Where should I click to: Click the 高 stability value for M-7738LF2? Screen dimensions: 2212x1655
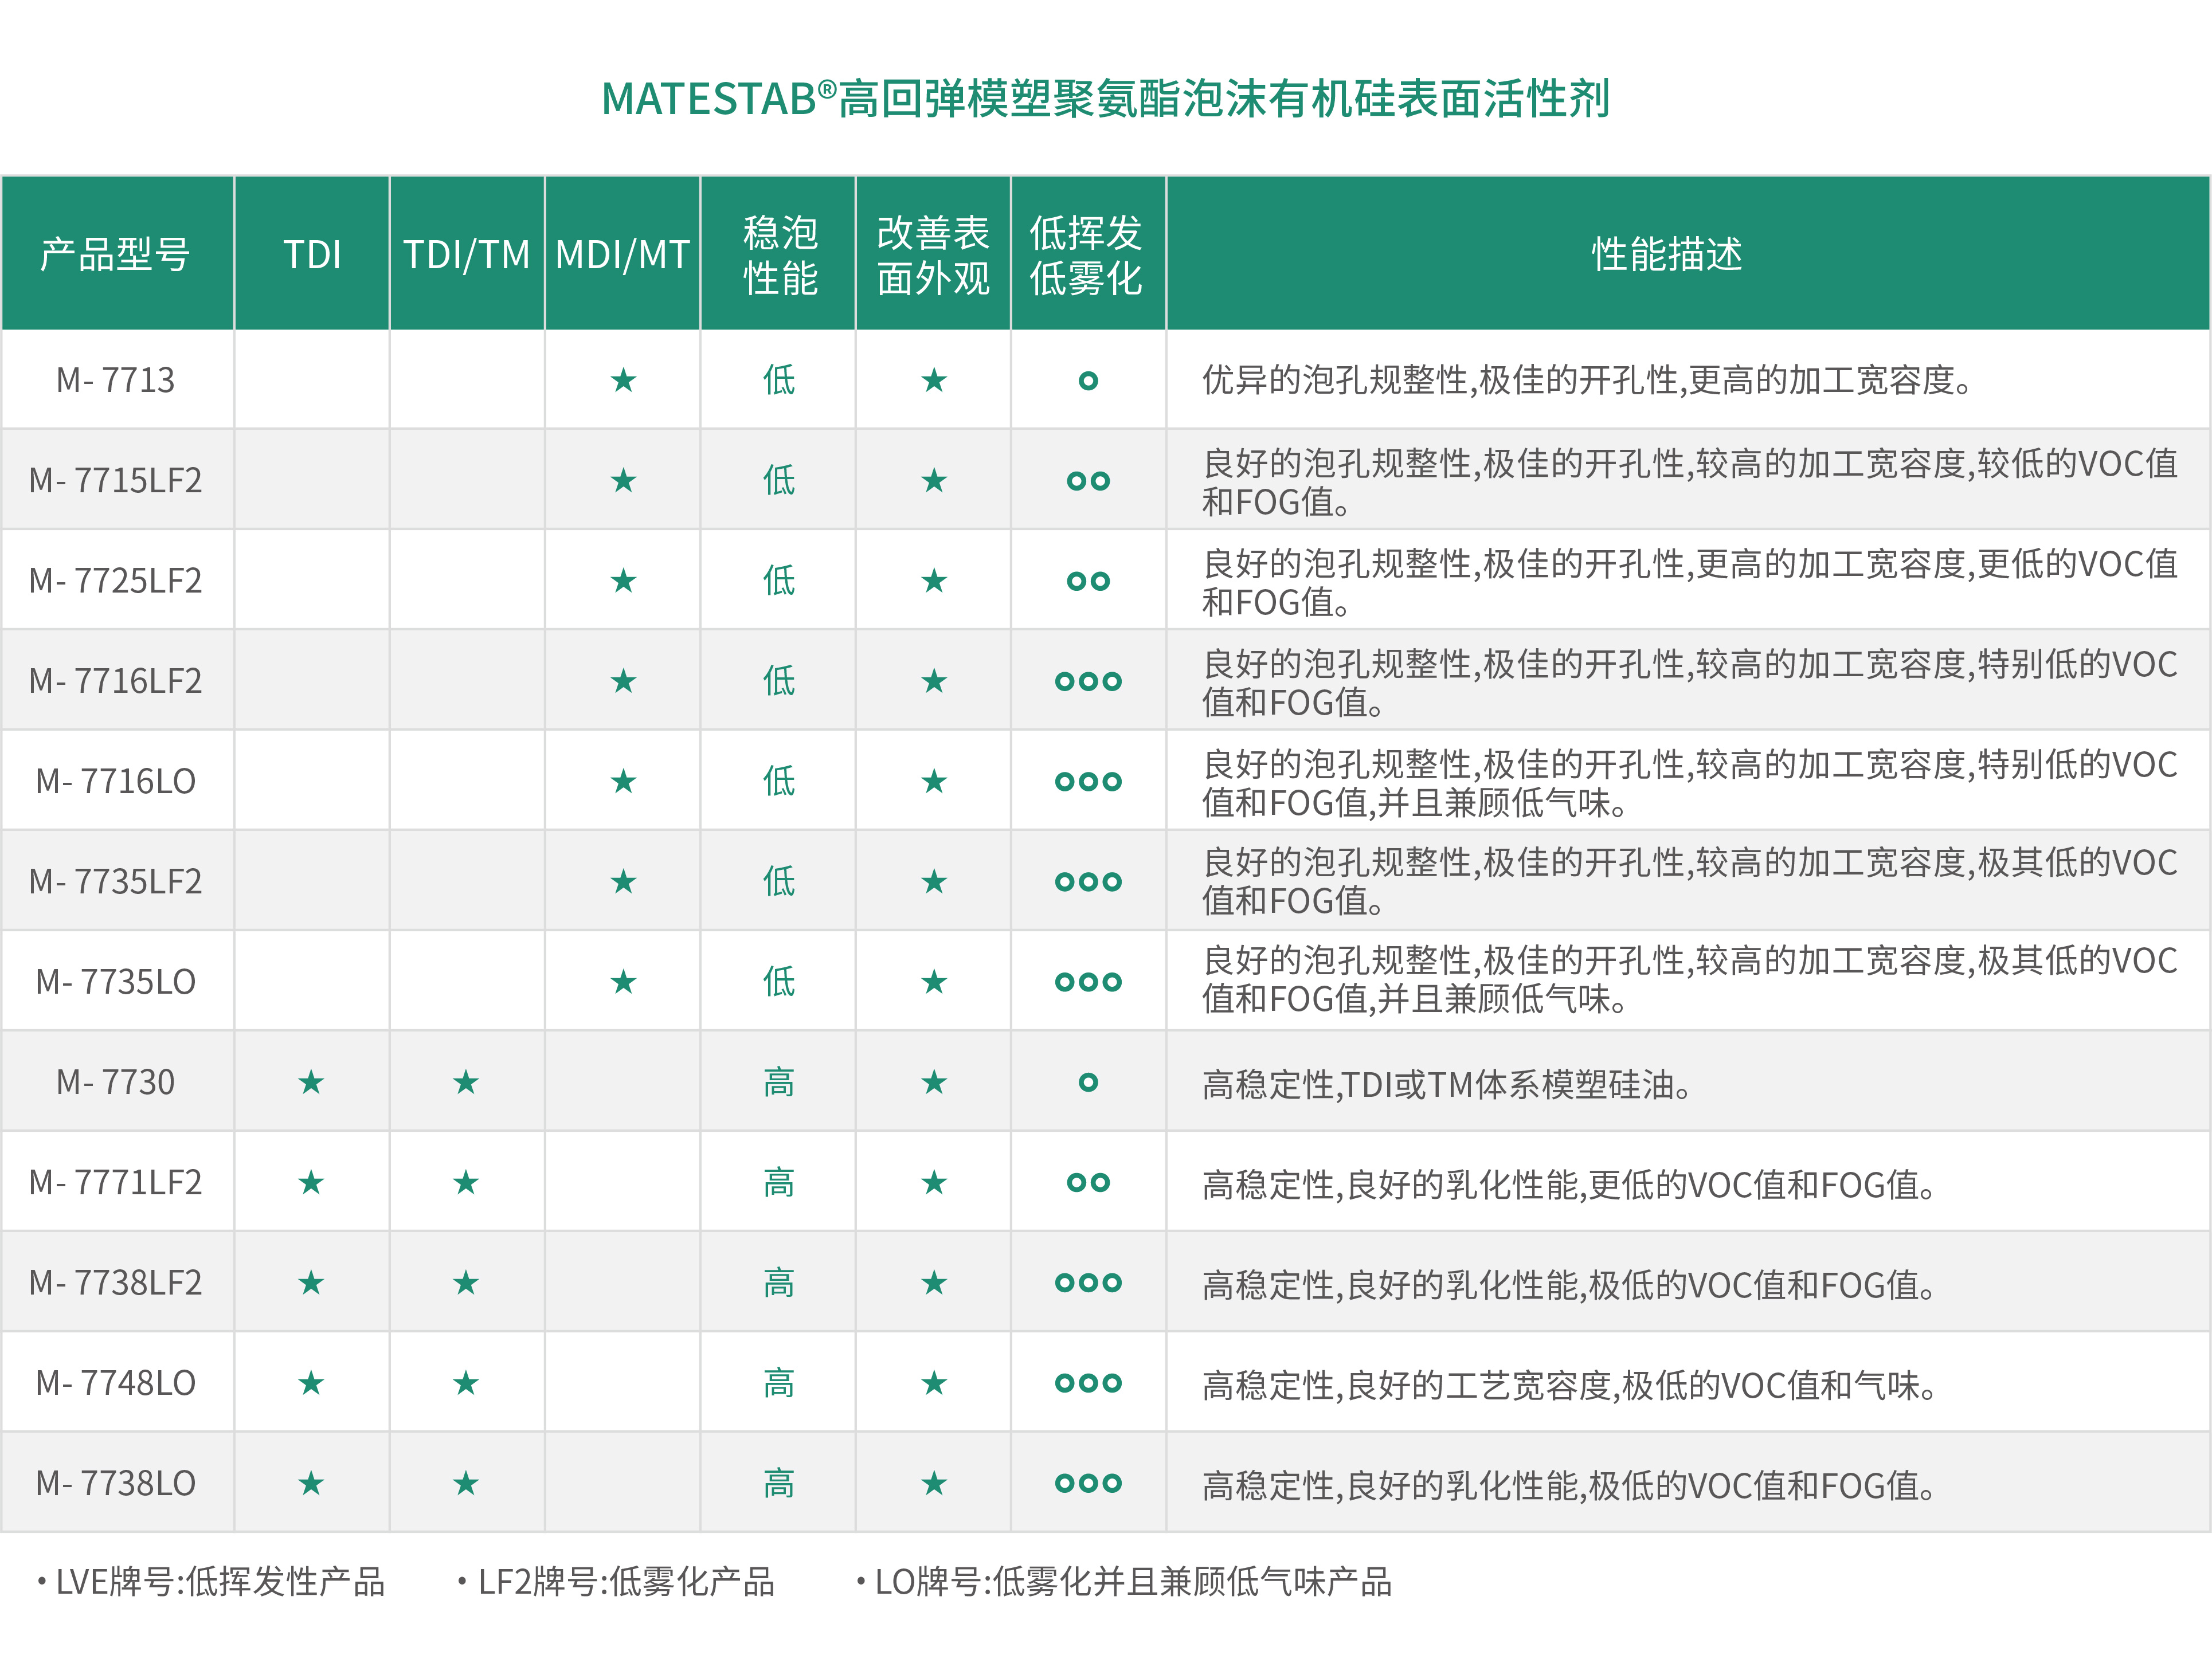tap(779, 1283)
